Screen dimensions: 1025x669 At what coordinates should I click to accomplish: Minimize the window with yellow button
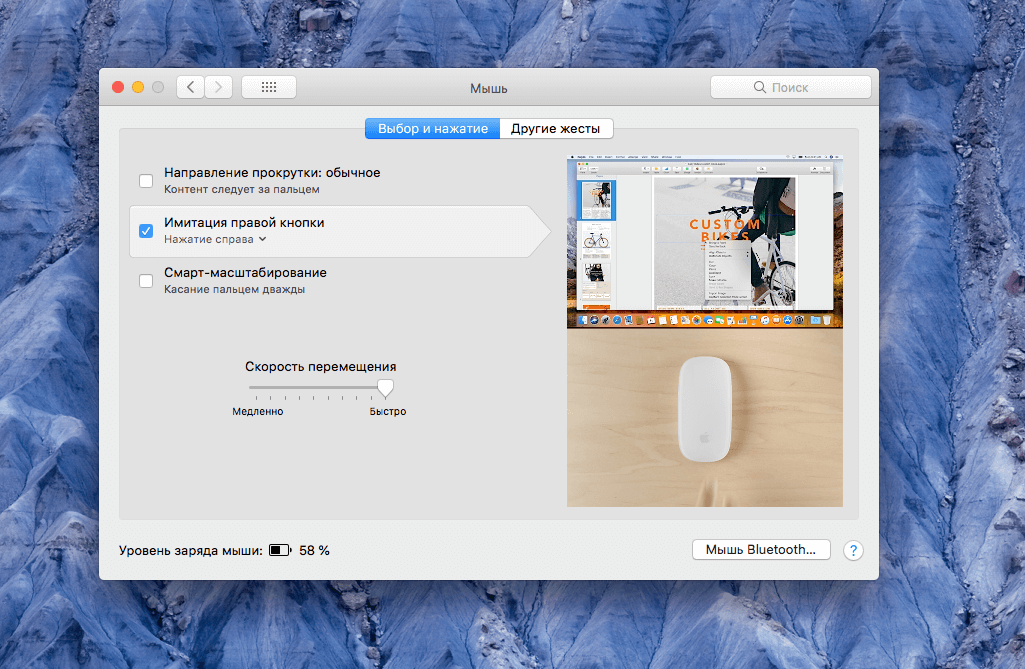tap(138, 87)
